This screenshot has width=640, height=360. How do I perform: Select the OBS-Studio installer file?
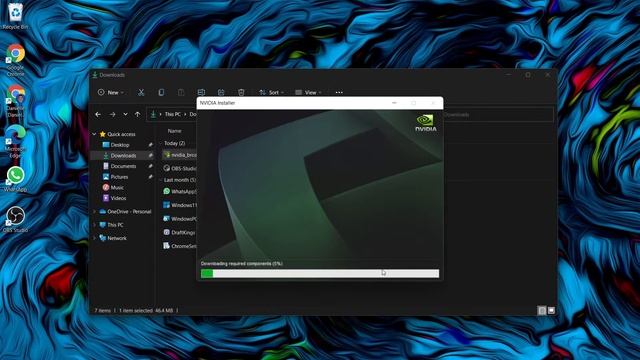(x=180, y=168)
